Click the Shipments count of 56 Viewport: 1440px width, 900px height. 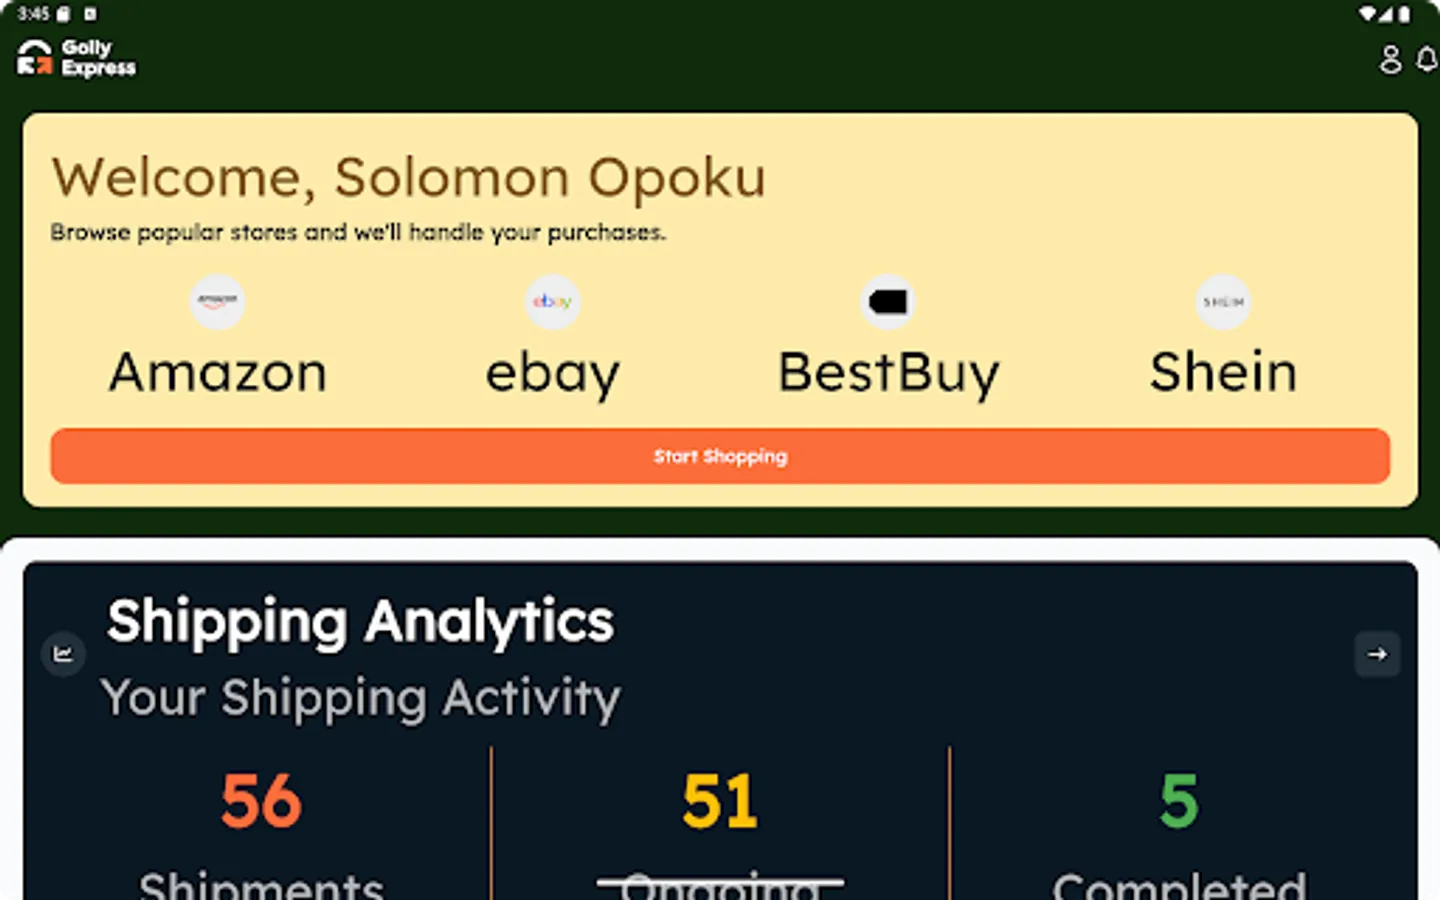click(261, 799)
